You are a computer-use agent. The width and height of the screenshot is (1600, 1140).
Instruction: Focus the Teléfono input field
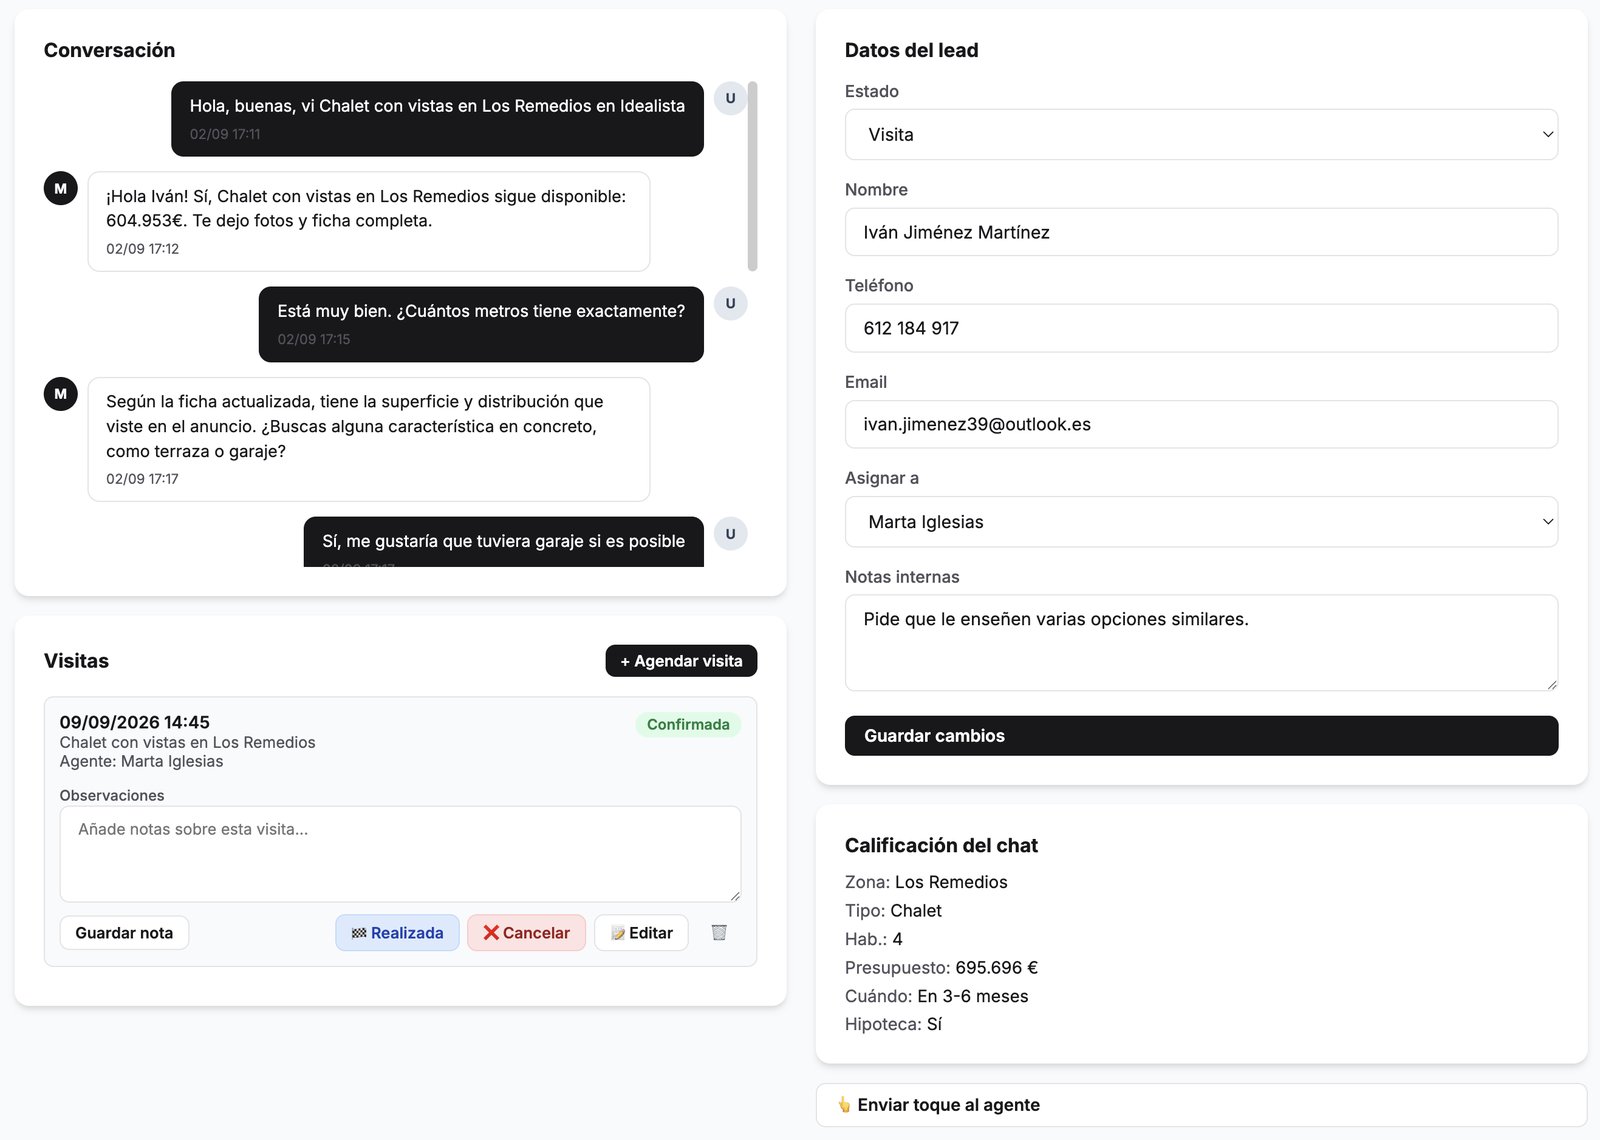click(1201, 328)
